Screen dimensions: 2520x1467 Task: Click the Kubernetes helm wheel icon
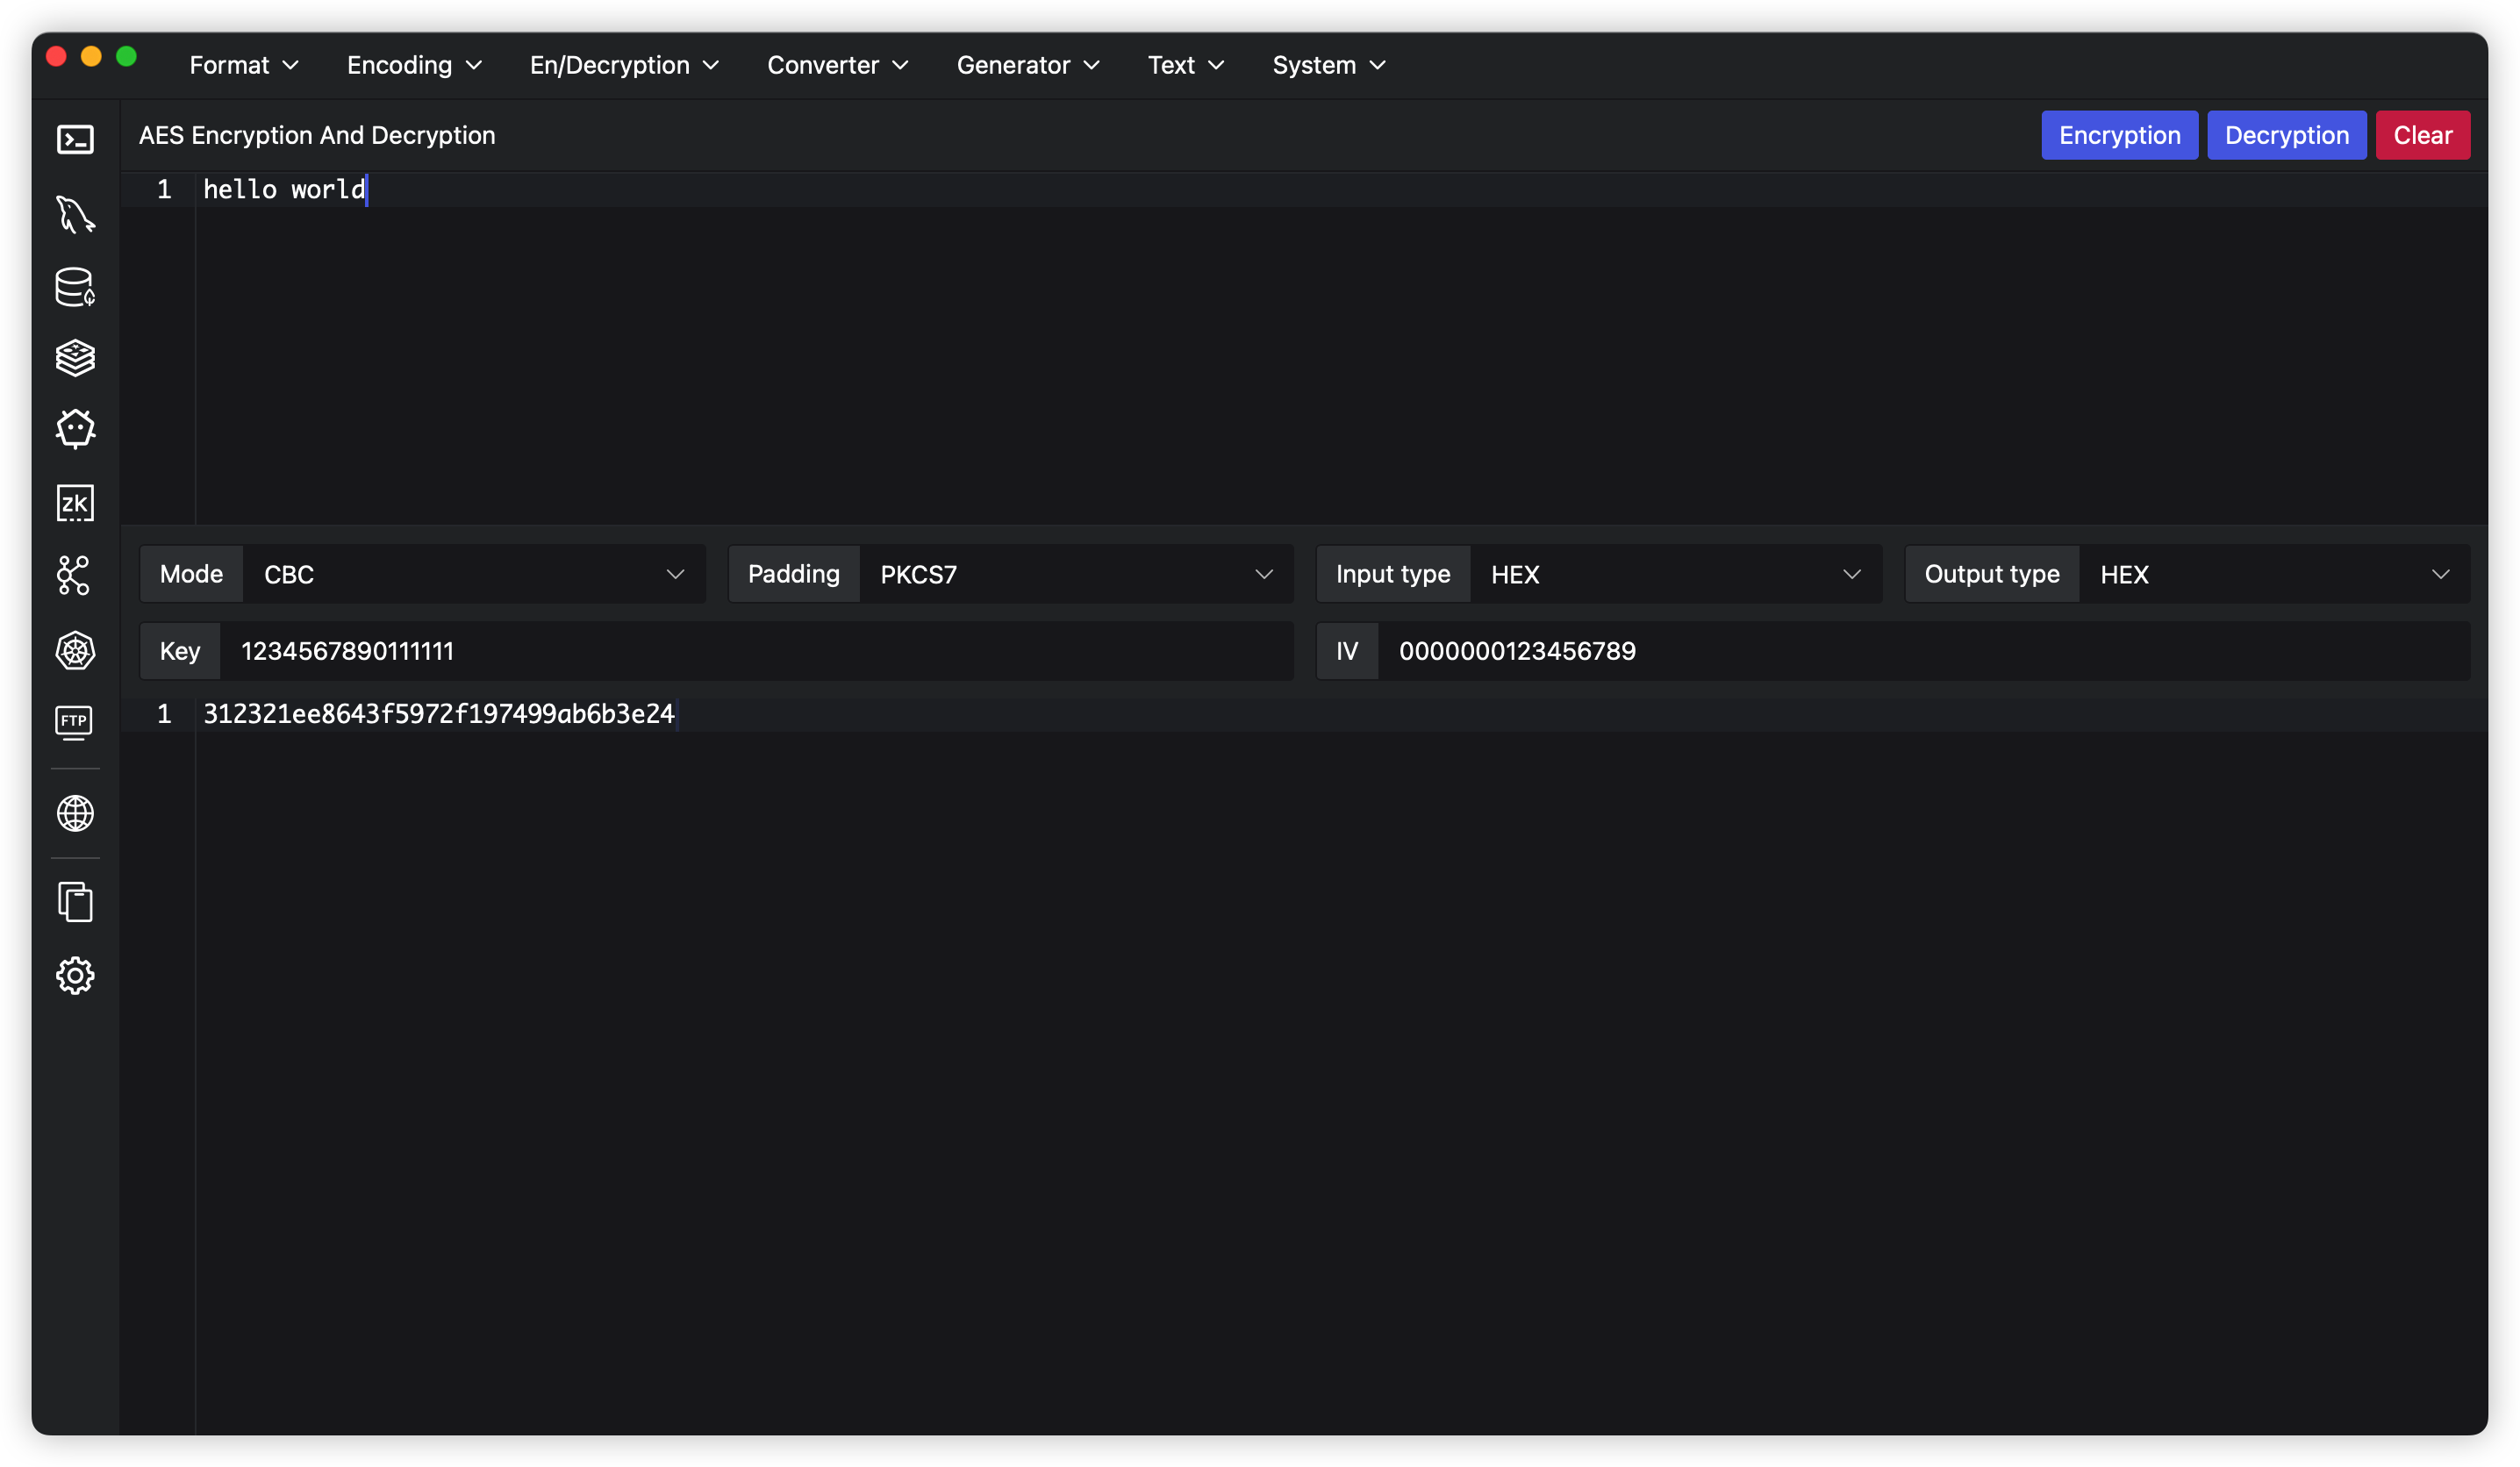(x=75, y=651)
